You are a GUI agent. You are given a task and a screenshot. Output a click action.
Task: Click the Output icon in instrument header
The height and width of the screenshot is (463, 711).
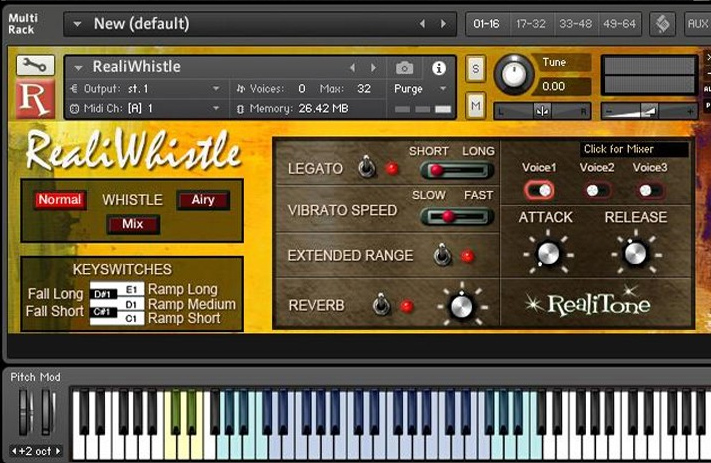pyautogui.click(x=74, y=88)
